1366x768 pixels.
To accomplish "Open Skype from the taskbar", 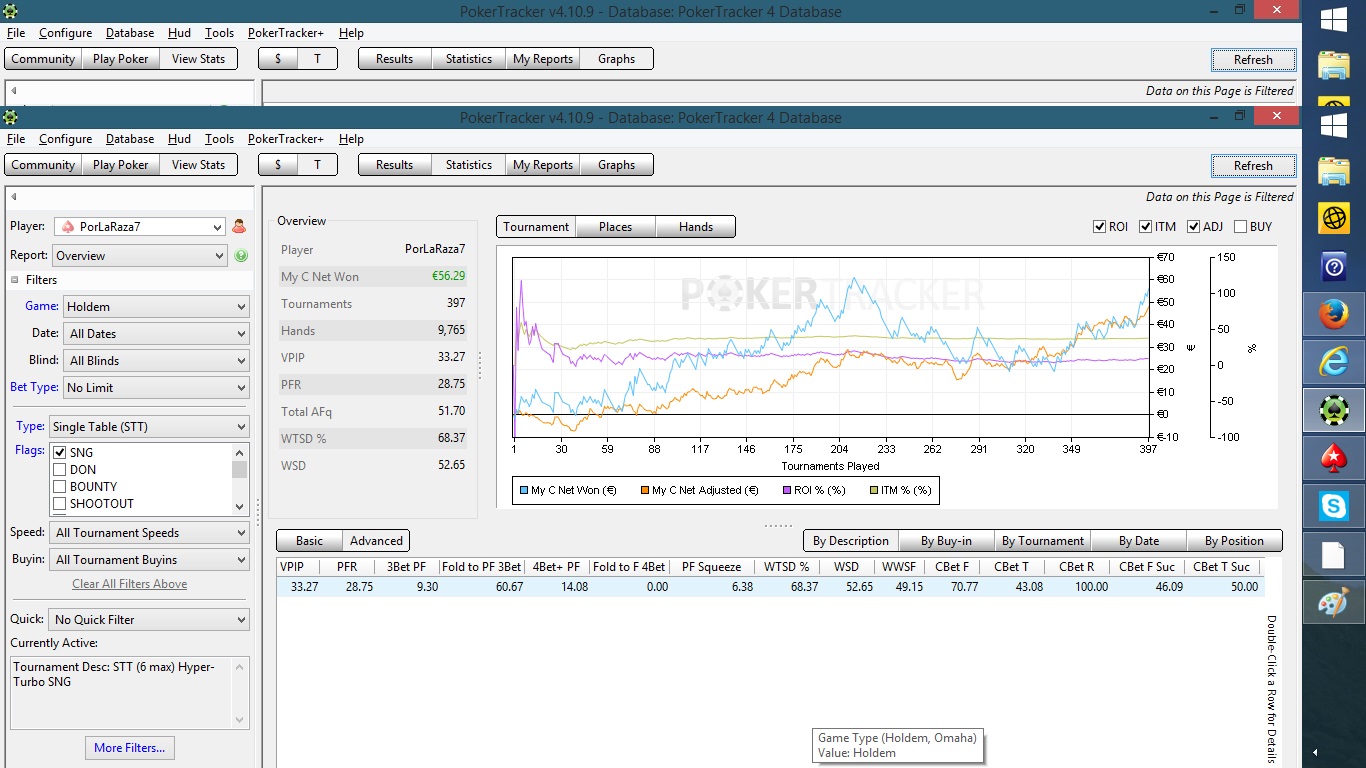I will 1334,506.
